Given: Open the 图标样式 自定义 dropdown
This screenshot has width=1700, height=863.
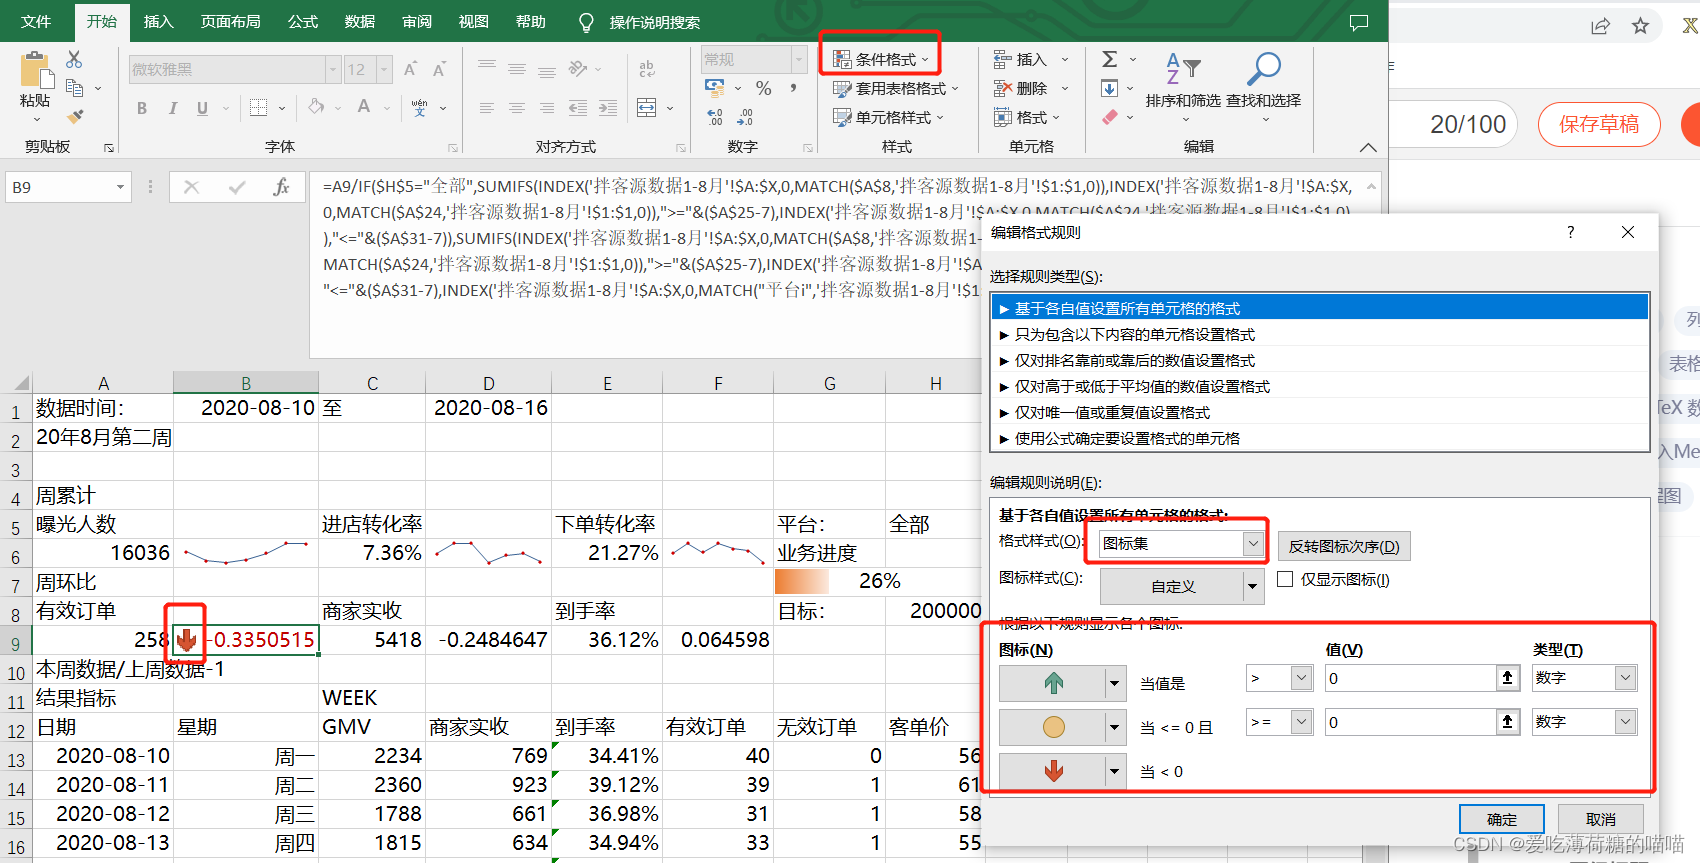Looking at the screenshot, I should click(1181, 586).
